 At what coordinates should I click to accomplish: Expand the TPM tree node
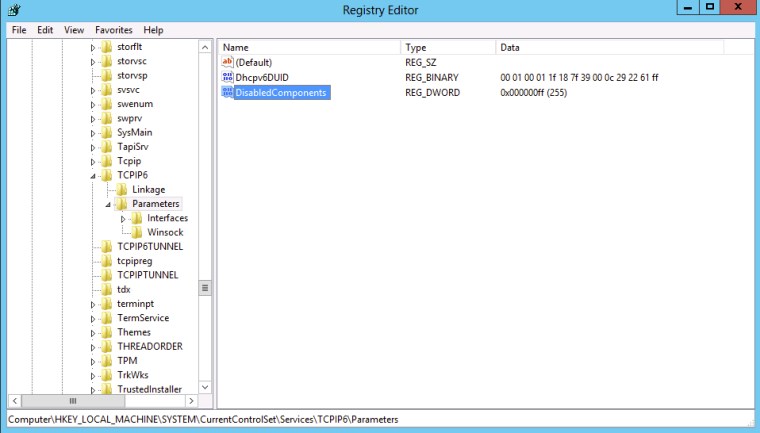click(93, 362)
